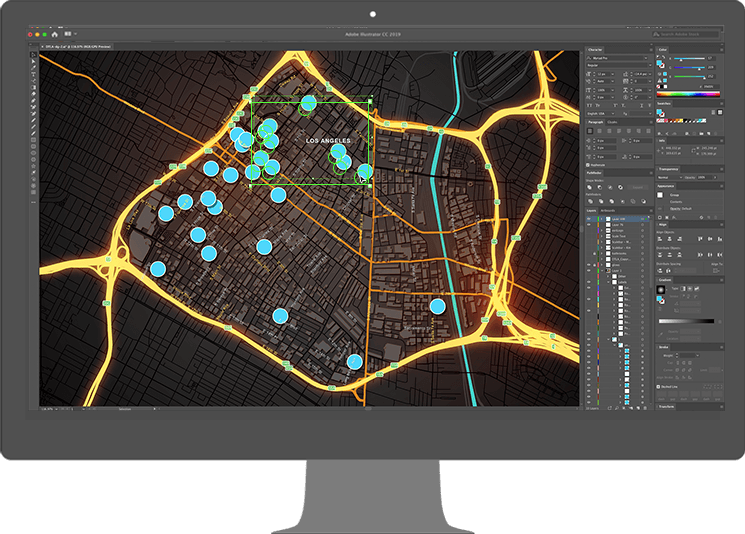Image resolution: width=745 pixels, height=534 pixels.
Task: Click Horizontal Align Center in Align panel
Action: click(669, 239)
